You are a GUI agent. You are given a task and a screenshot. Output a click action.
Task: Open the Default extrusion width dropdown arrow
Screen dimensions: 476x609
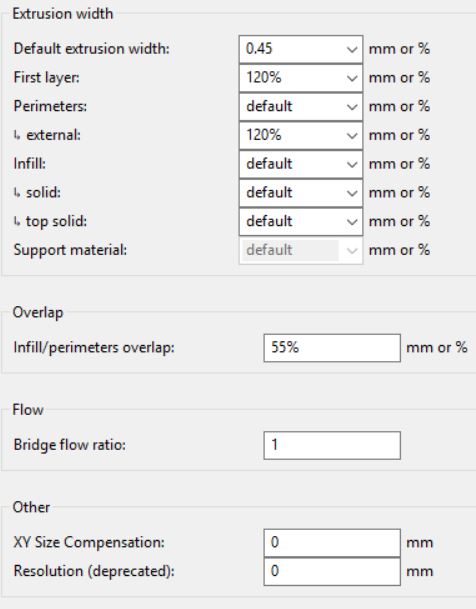(x=352, y=49)
